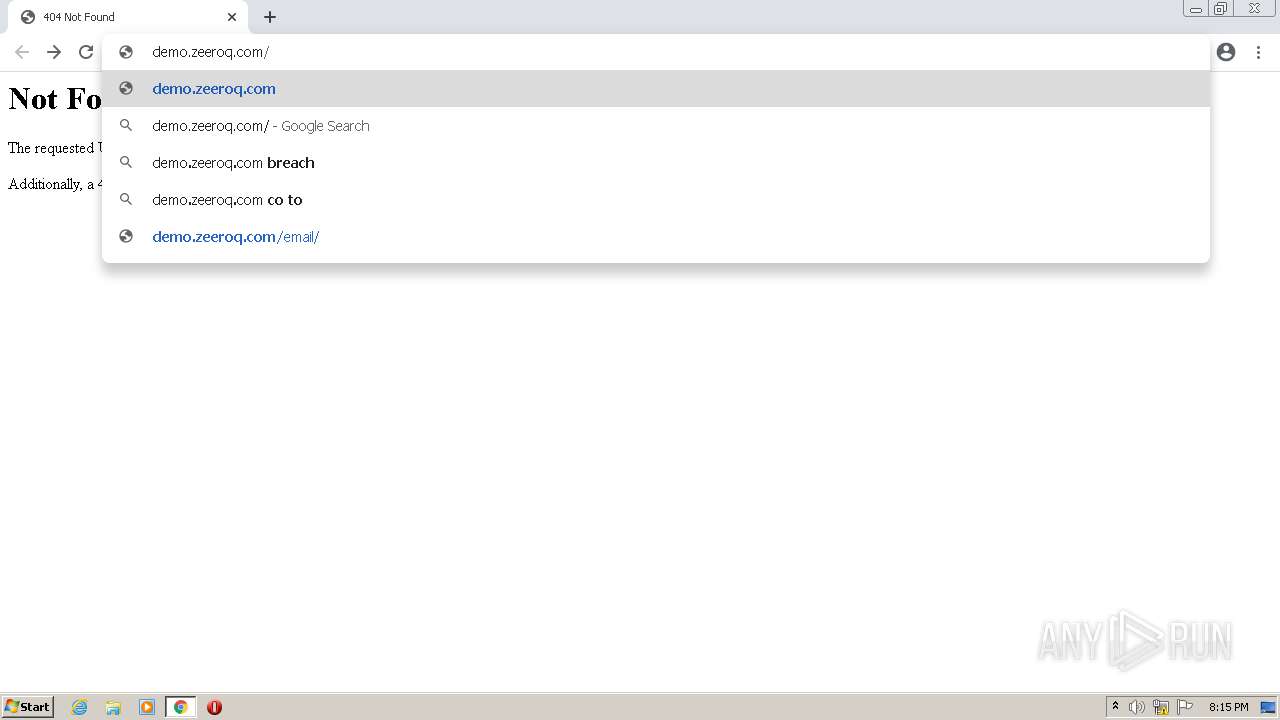Open File Explorer from the taskbar
Screen dimensions: 1280x720
click(113, 707)
